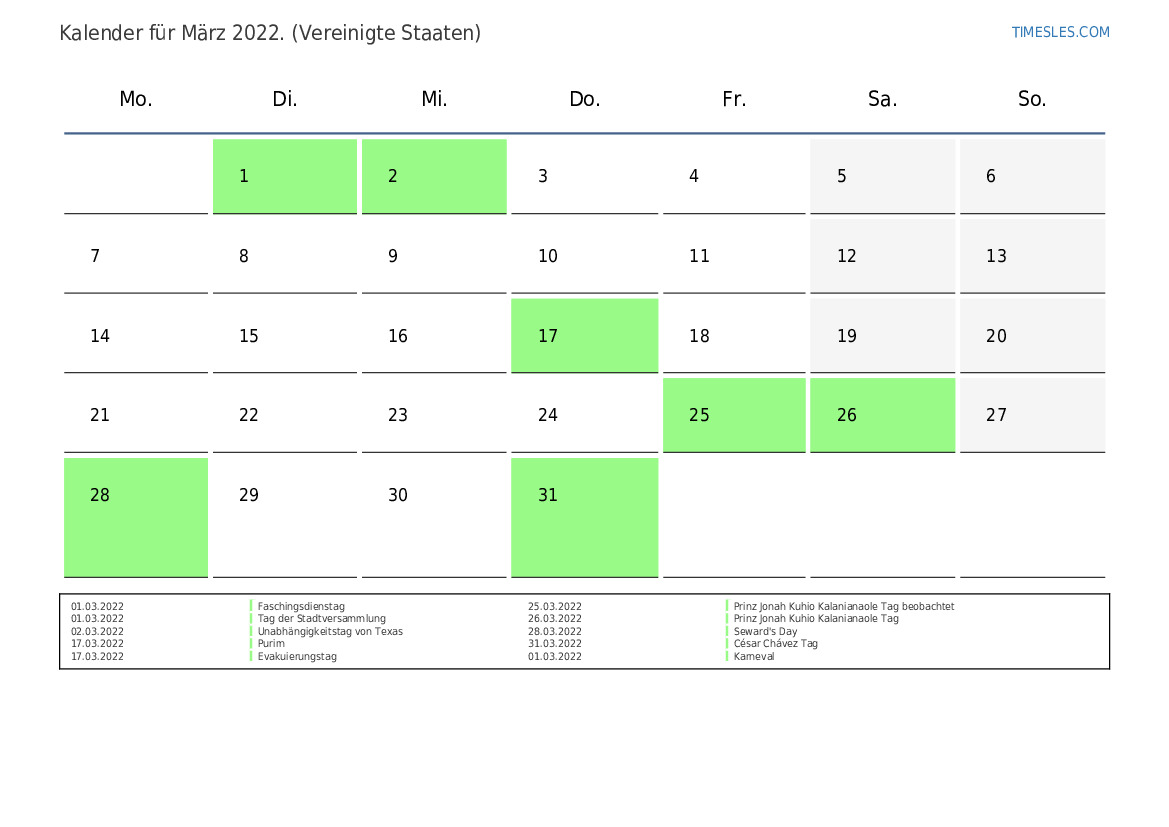Select the 'Faschingsdienstag' holiday entry
This screenshot has width=1169, height=827.
301,606
